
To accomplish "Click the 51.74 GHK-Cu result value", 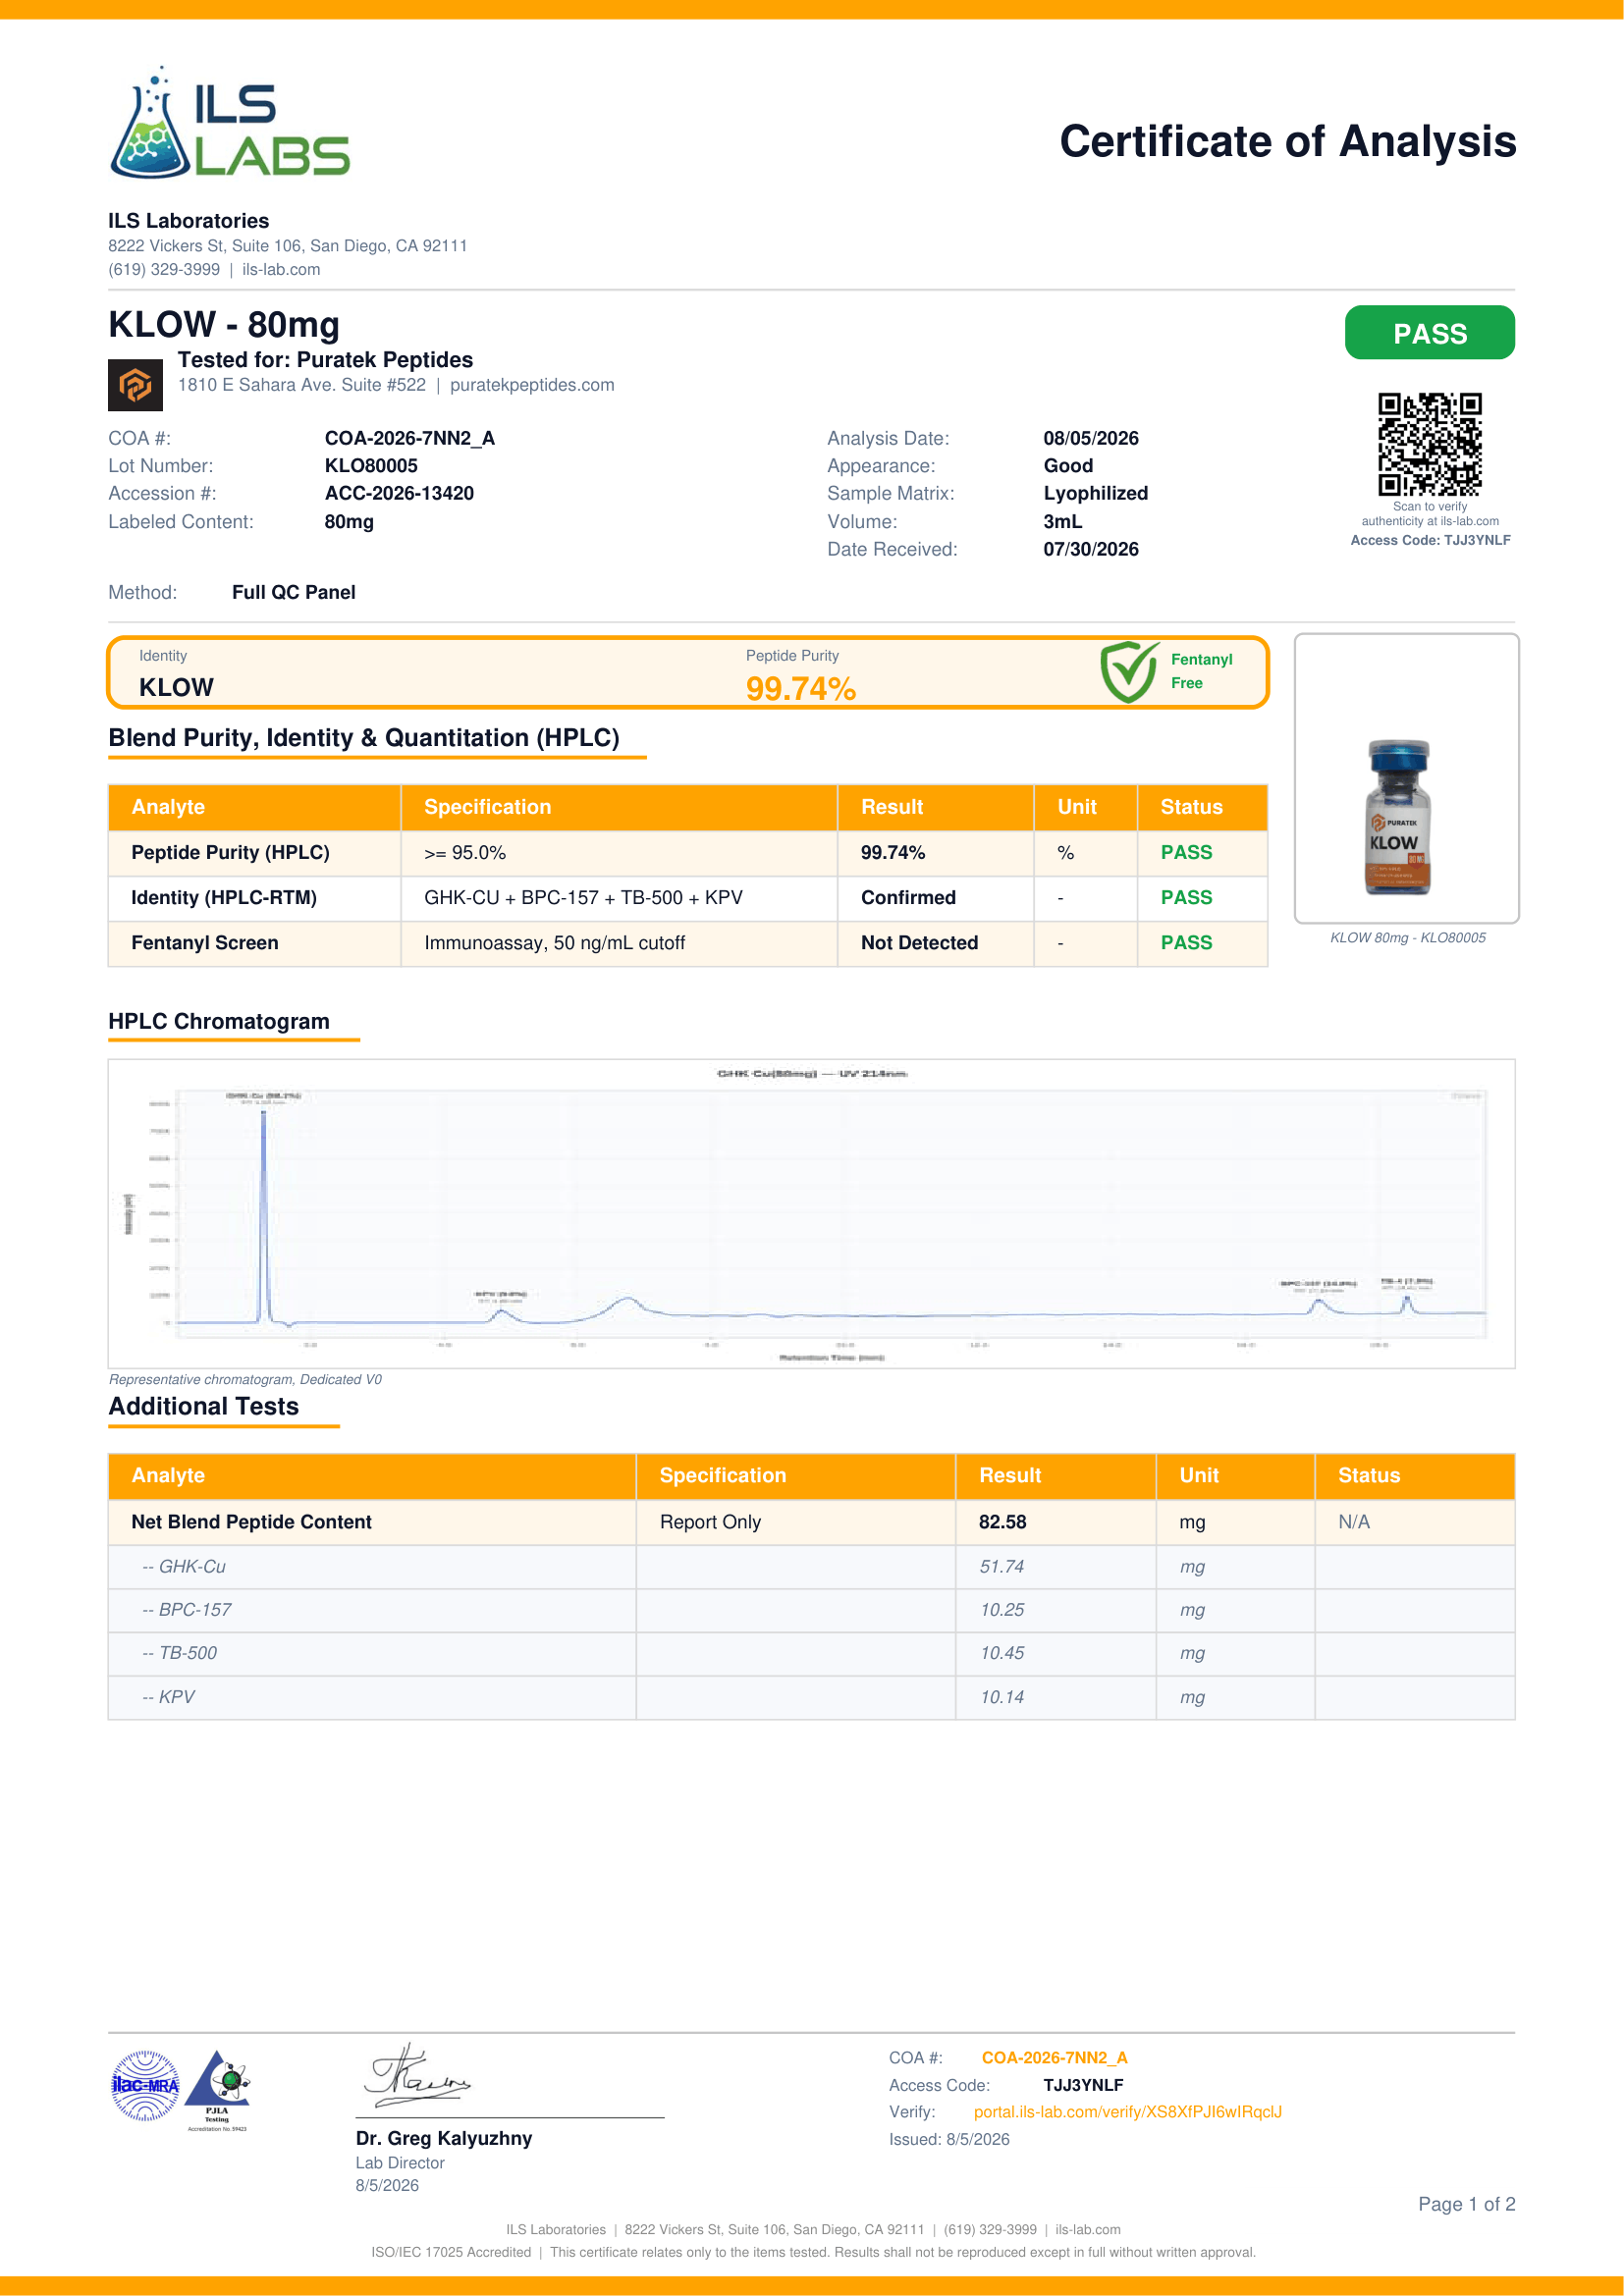I will [1002, 1567].
